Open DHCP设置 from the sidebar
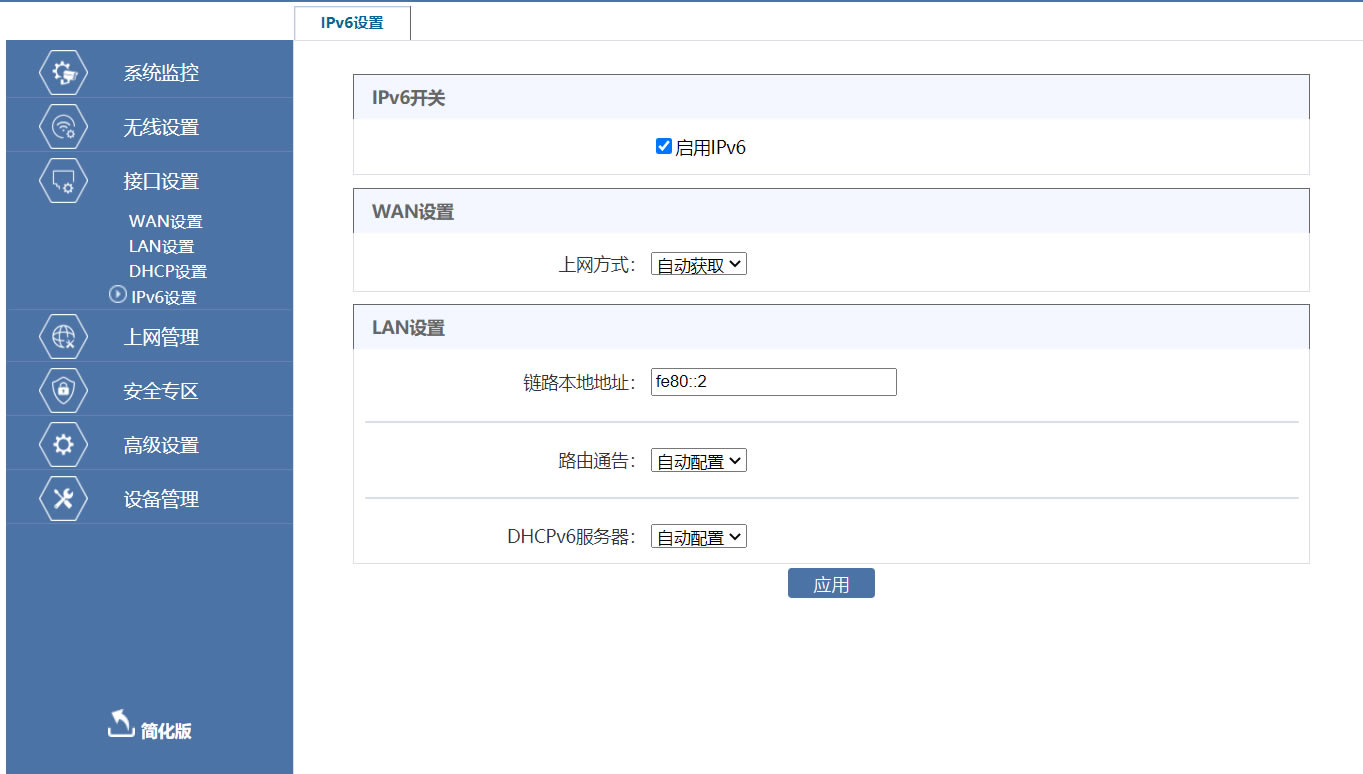Viewport: 1363px width, 774px height. pyautogui.click(x=168, y=271)
